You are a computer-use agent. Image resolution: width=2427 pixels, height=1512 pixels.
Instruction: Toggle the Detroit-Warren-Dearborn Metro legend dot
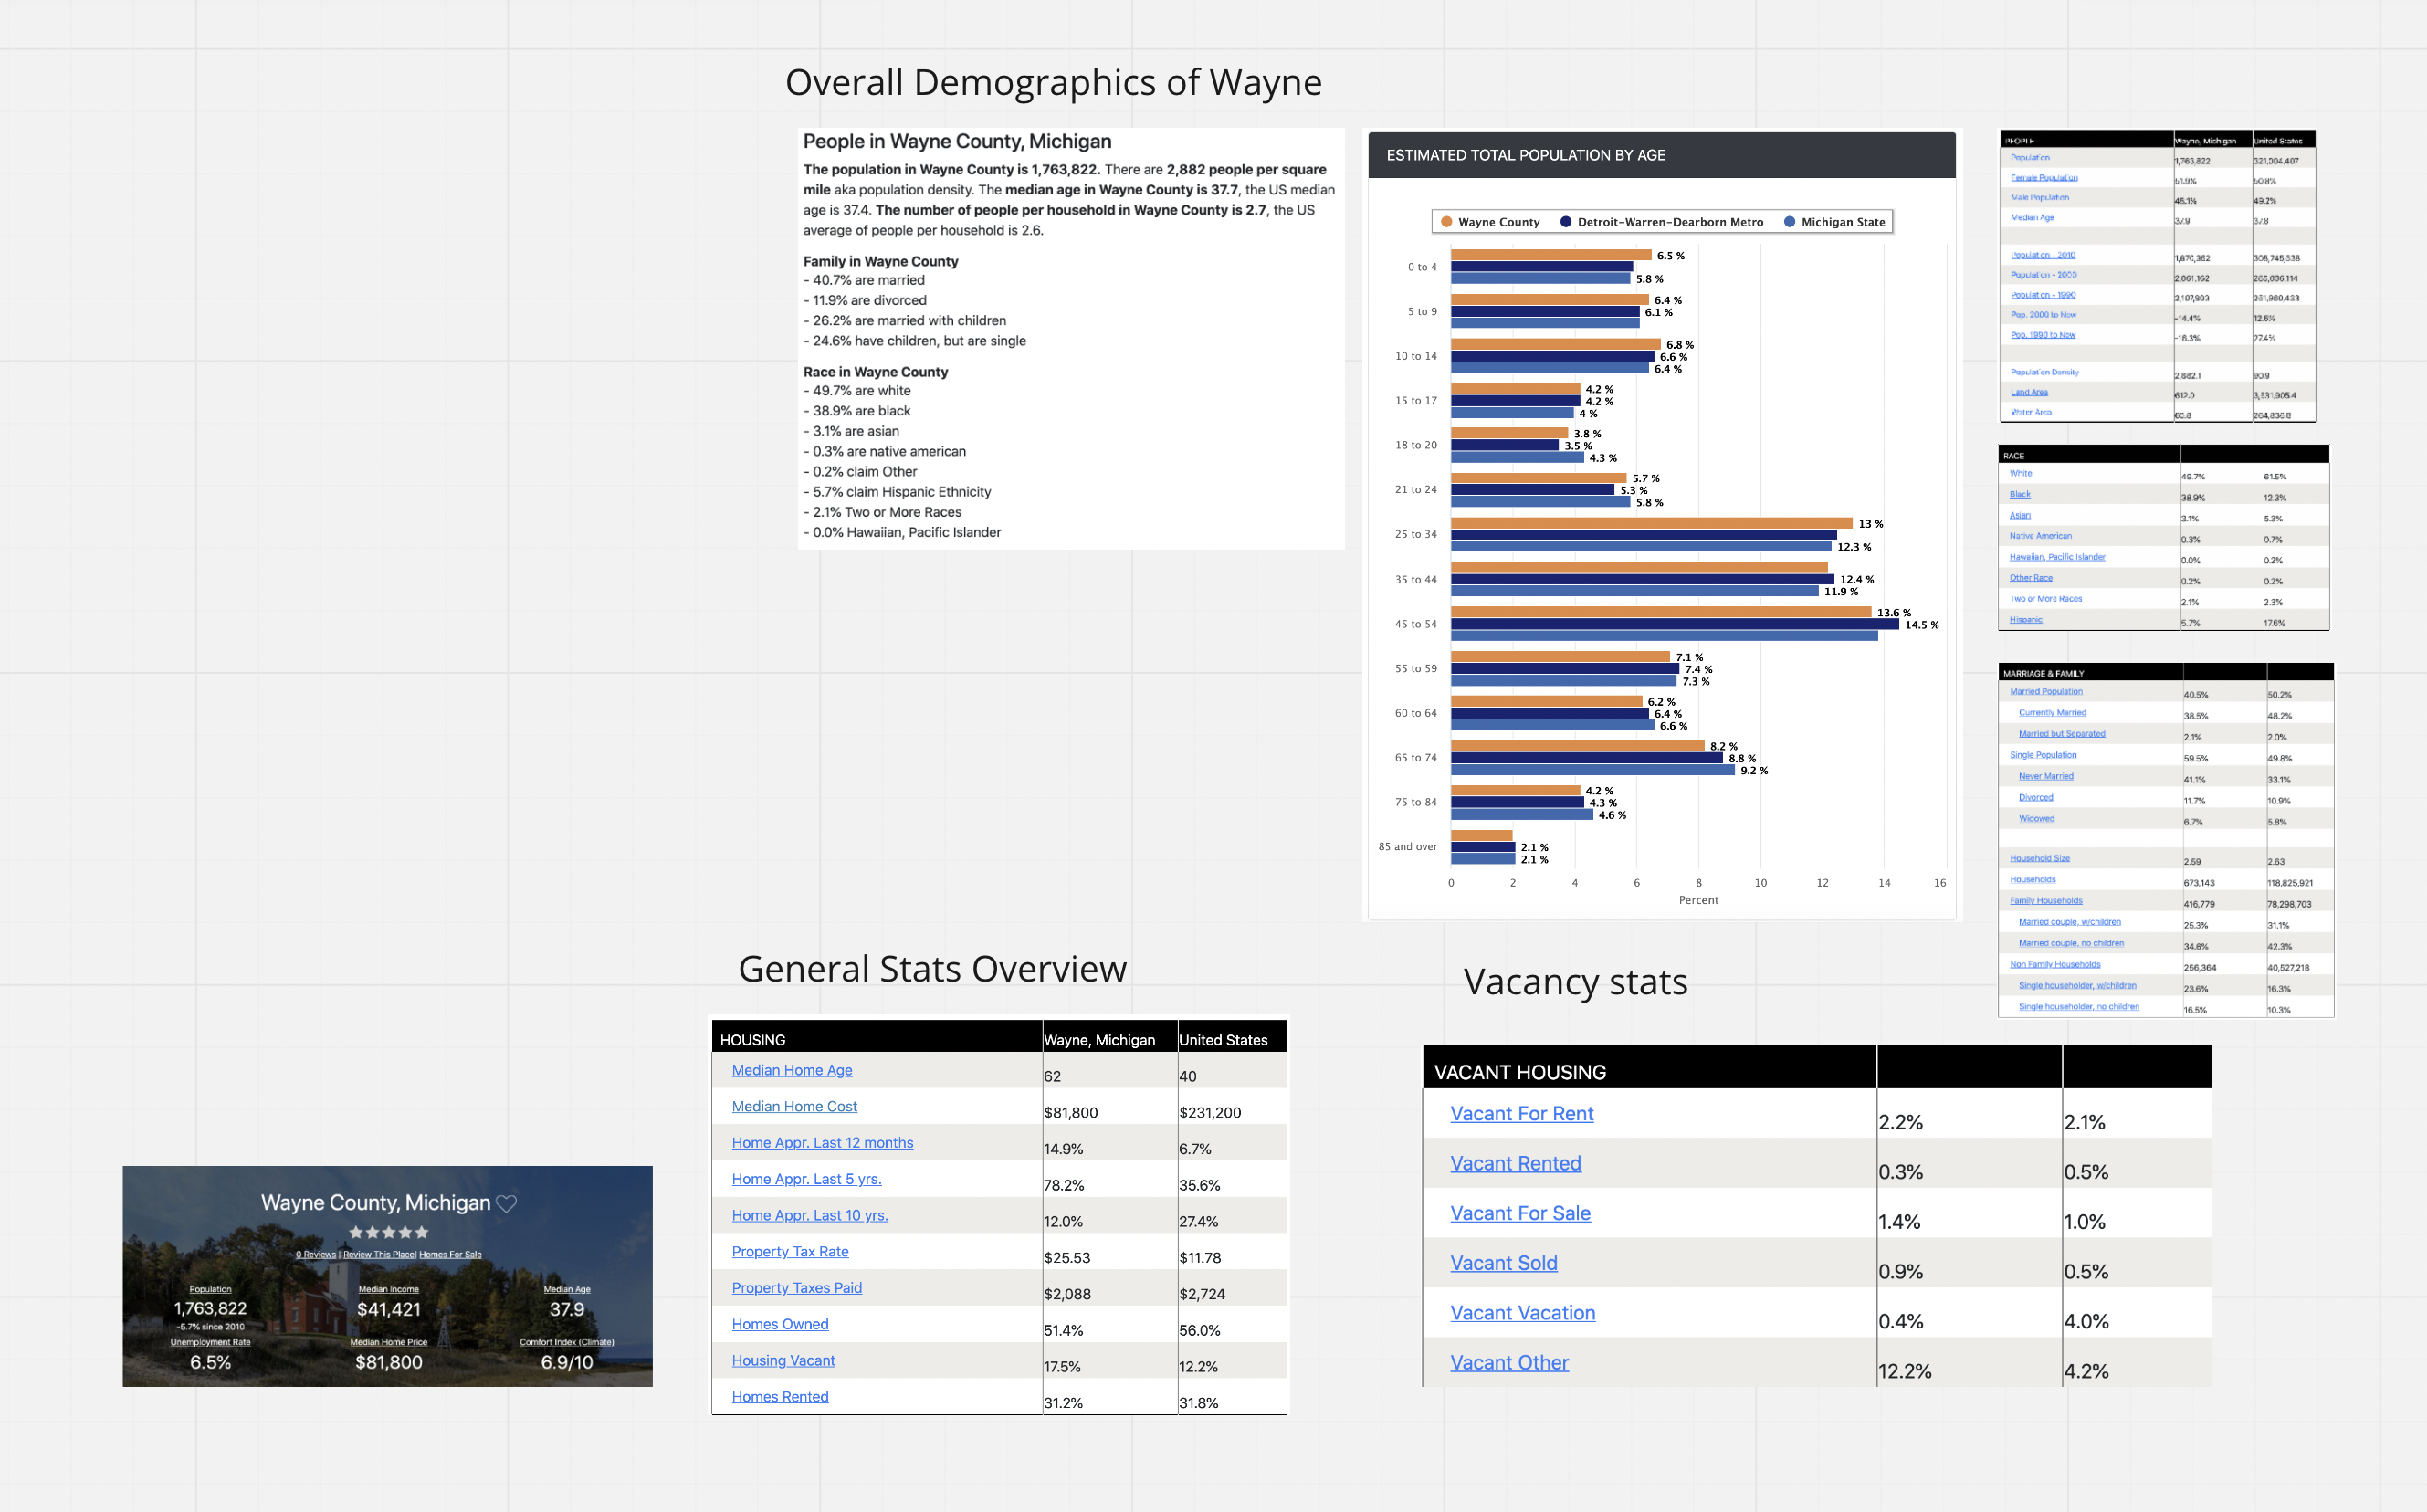pyautogui.click(x=1566, y=222)
